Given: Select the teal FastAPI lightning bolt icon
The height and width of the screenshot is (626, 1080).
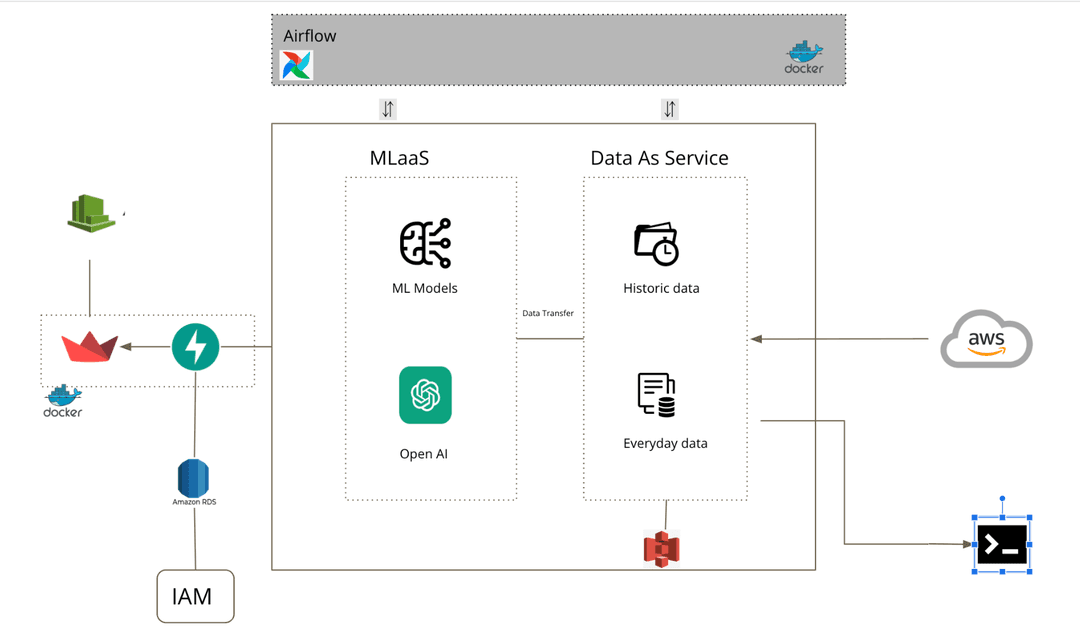Looking at the screenshot, I should click(x=195, y=347).
